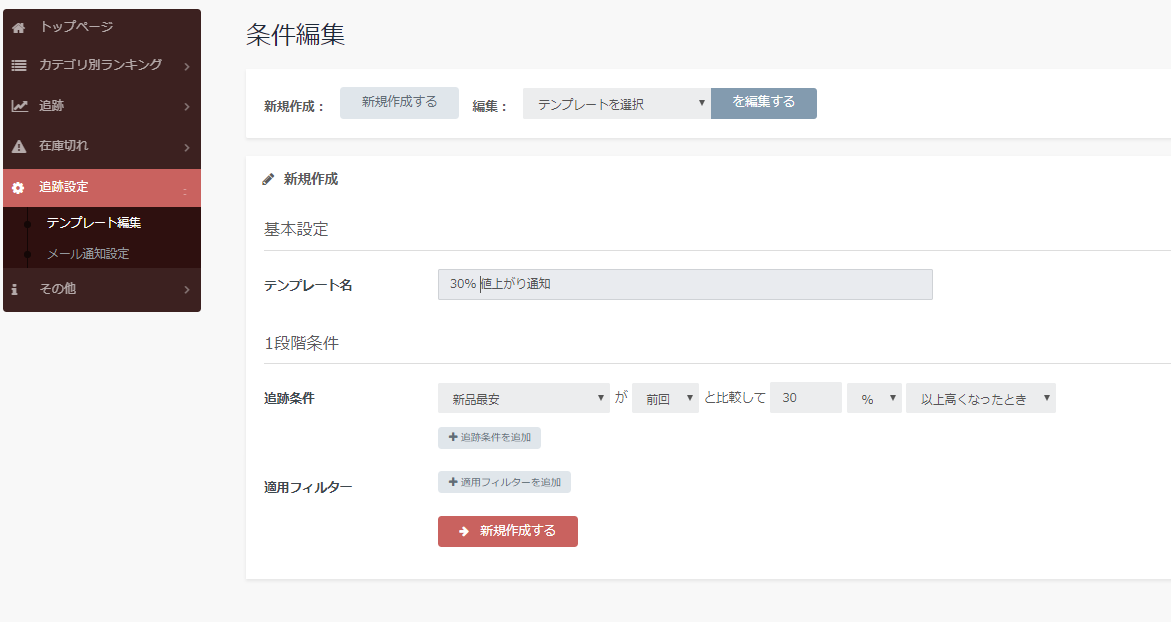Click the pencil icon next to 新規作成 heading
This screenshot has width=1171, height=622.
point(268,179)
